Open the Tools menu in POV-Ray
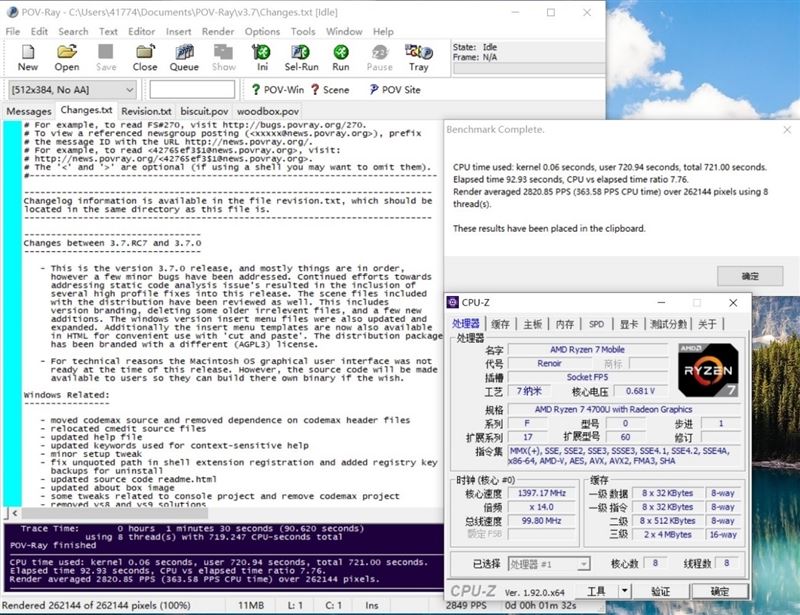The height and width of the screenshot is (615, 800). click(303, 32)
